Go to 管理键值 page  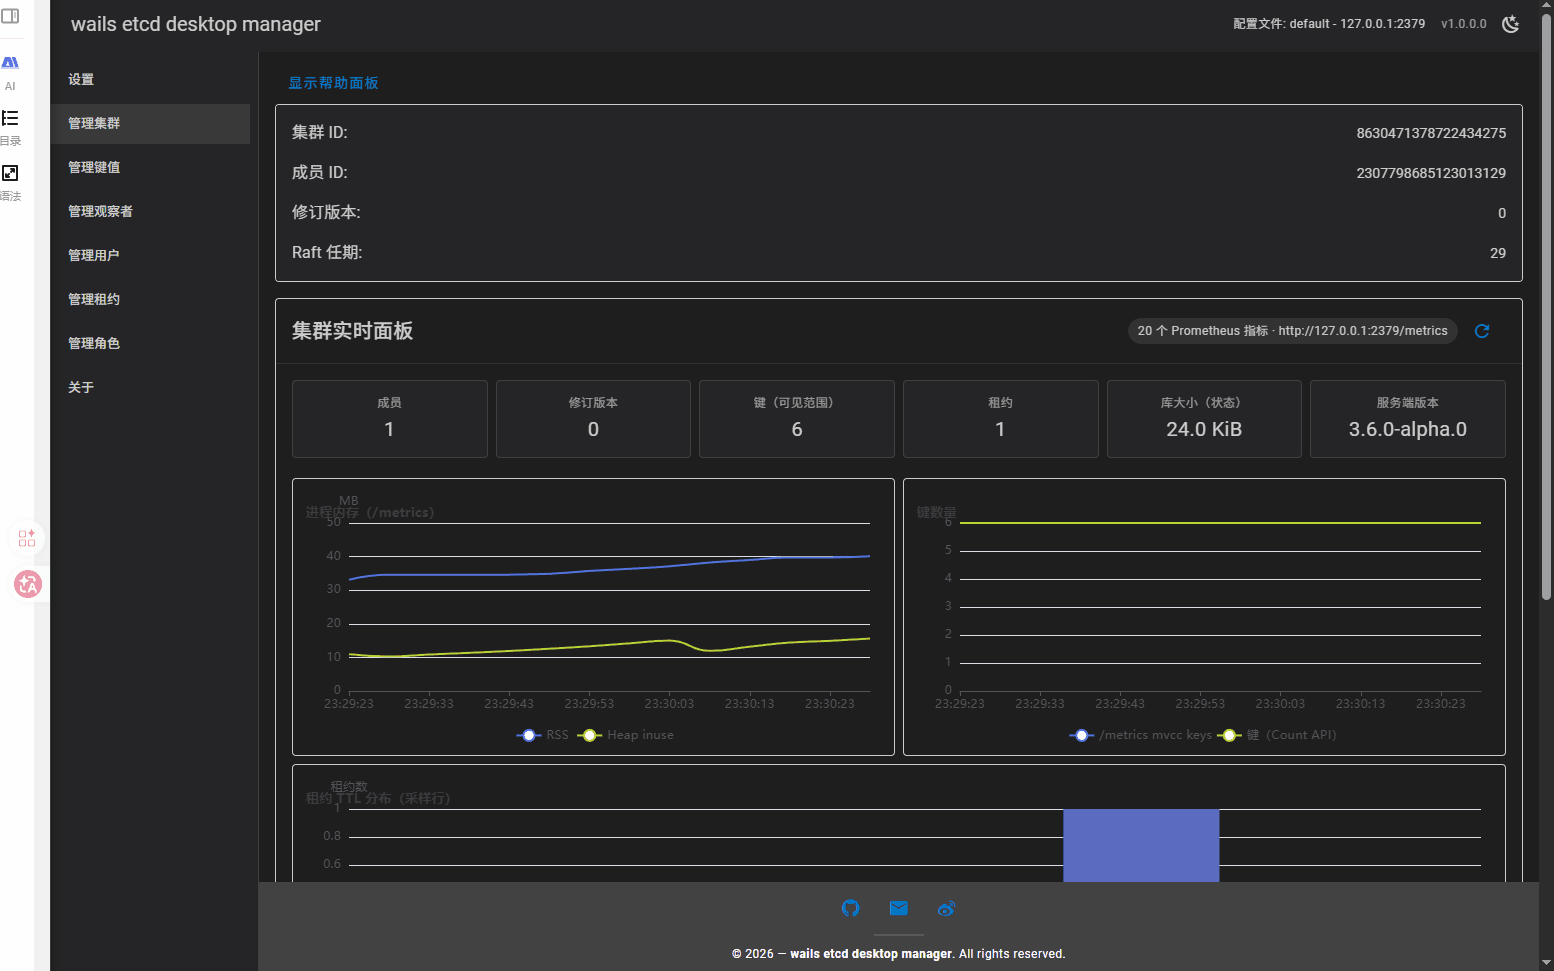pos(150,168)
